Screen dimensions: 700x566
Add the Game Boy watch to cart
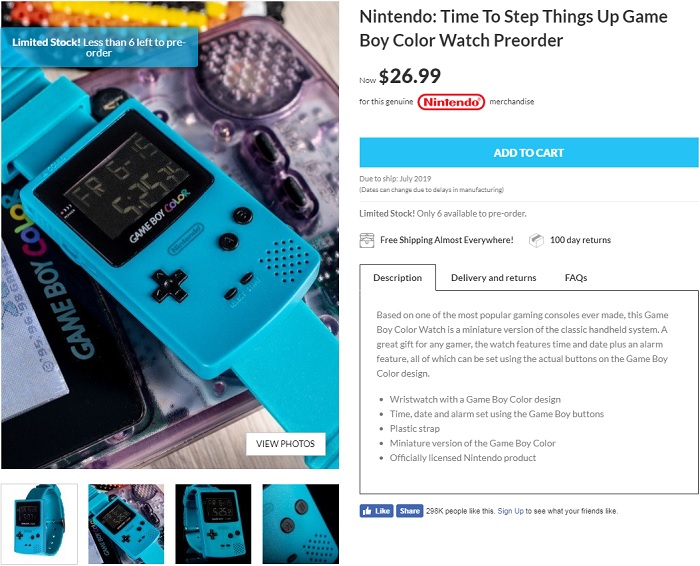pos(529,153)
